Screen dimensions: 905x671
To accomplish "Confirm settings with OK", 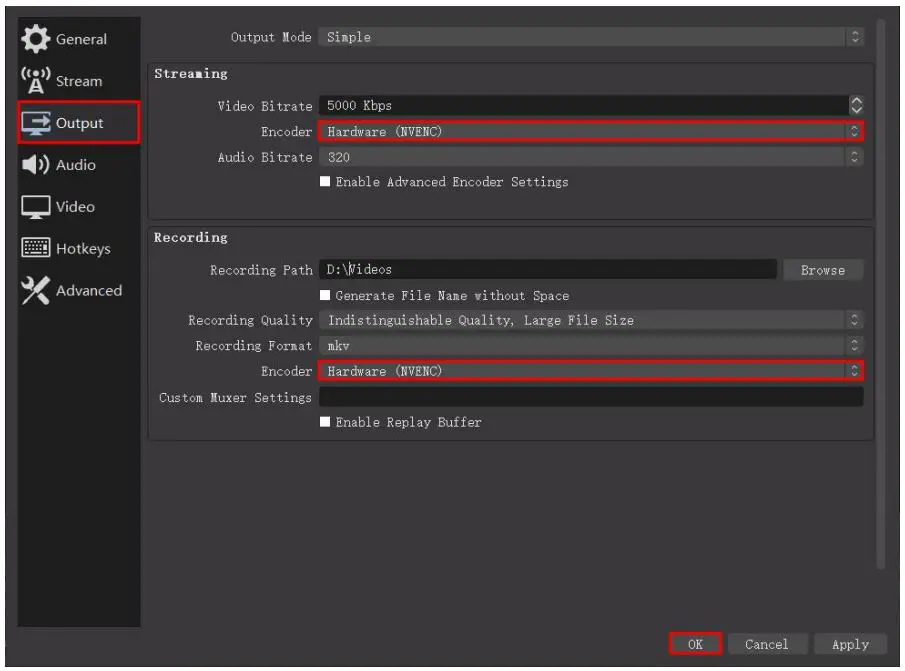I will [x=697, y=644].
